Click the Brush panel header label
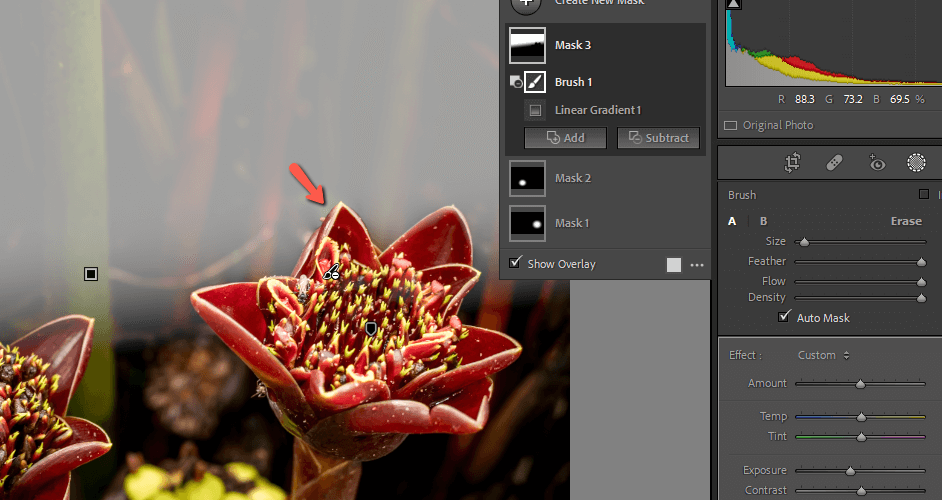942x500 pixels. 742,195
